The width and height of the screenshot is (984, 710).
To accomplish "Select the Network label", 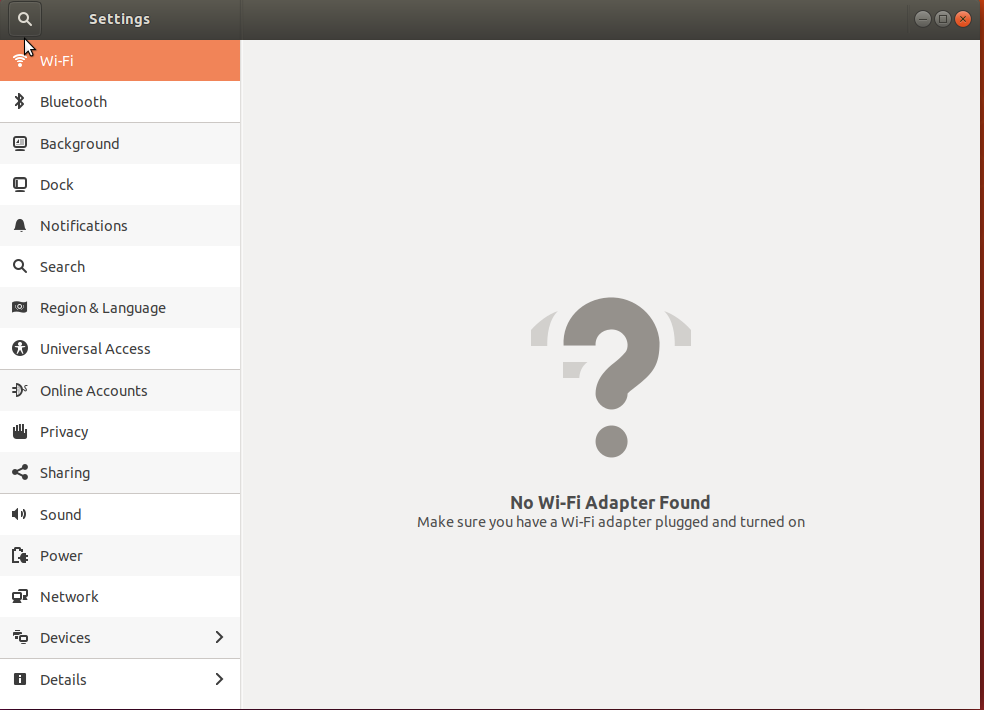I will pos(69,596).
